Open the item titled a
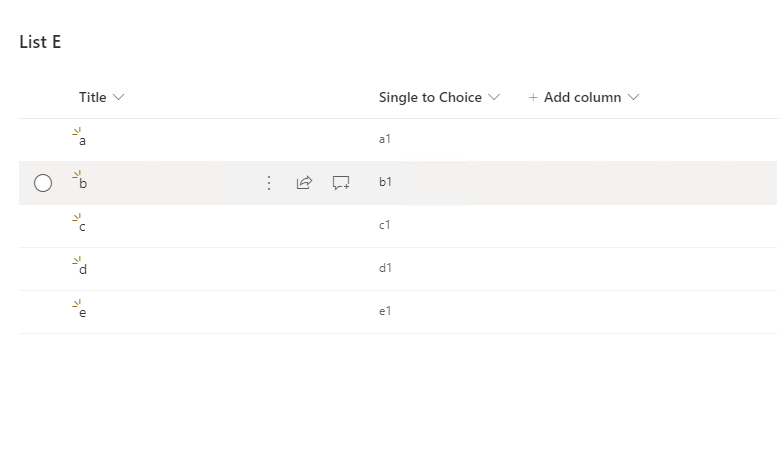This screenshot has height=456, width=779. coord(83,141)
